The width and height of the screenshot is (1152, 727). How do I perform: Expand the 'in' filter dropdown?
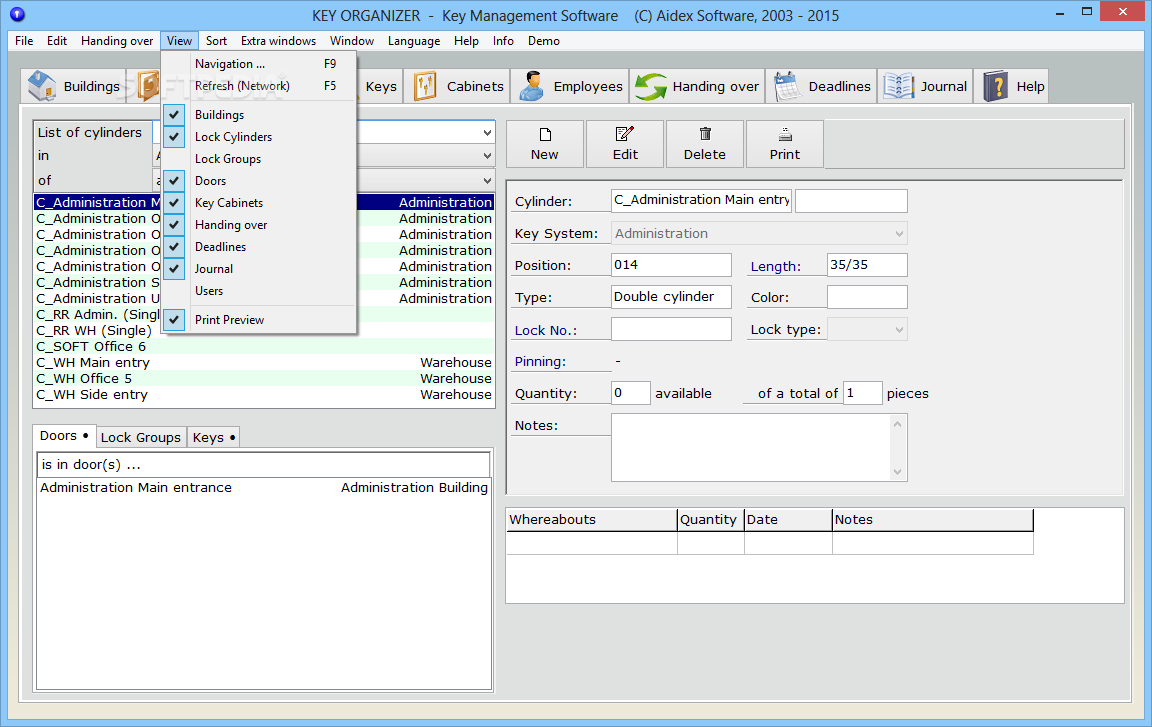[486, 156]
